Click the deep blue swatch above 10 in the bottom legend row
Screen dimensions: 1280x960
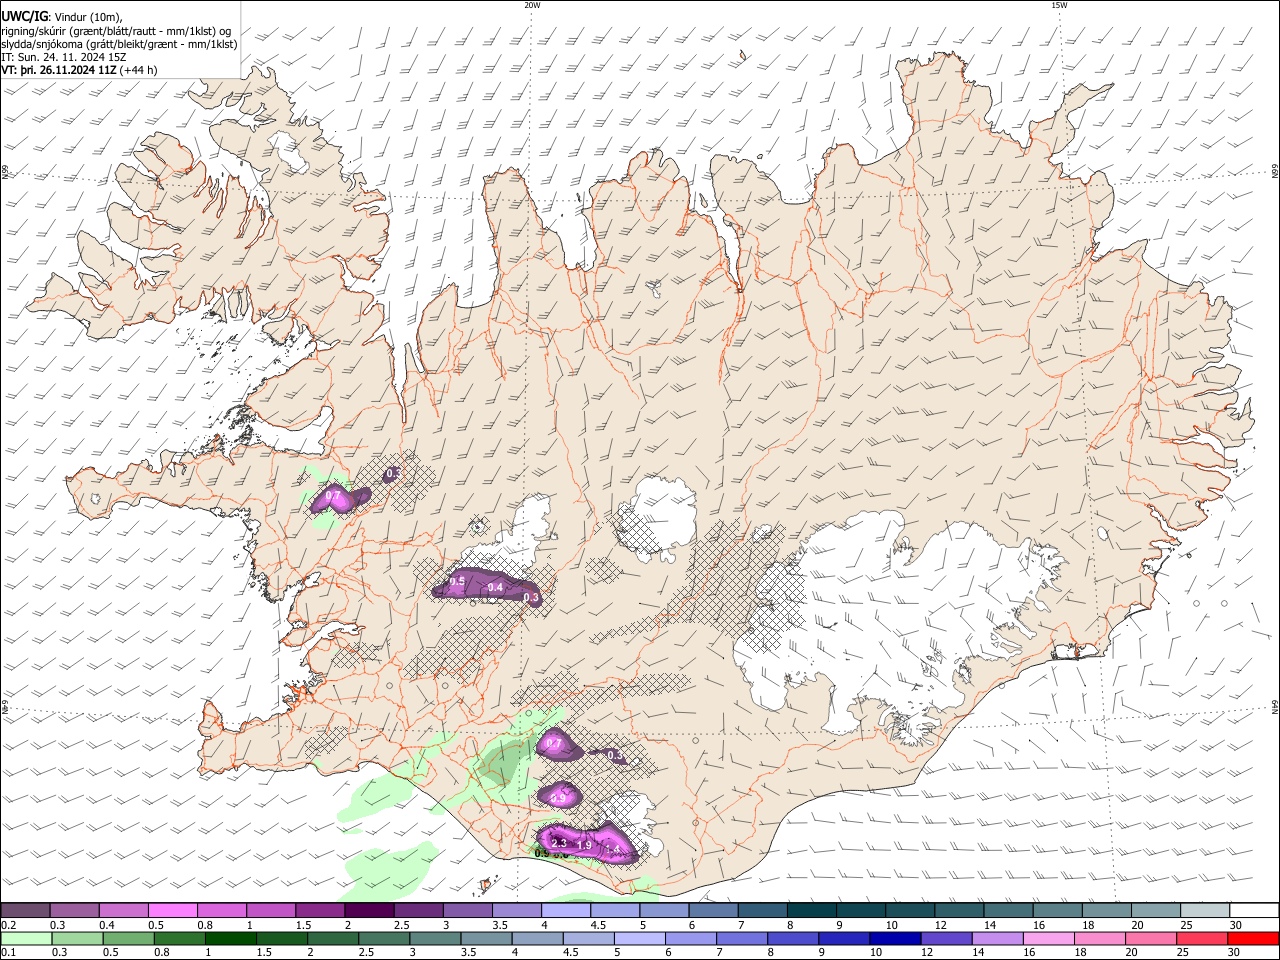point(895,938)
